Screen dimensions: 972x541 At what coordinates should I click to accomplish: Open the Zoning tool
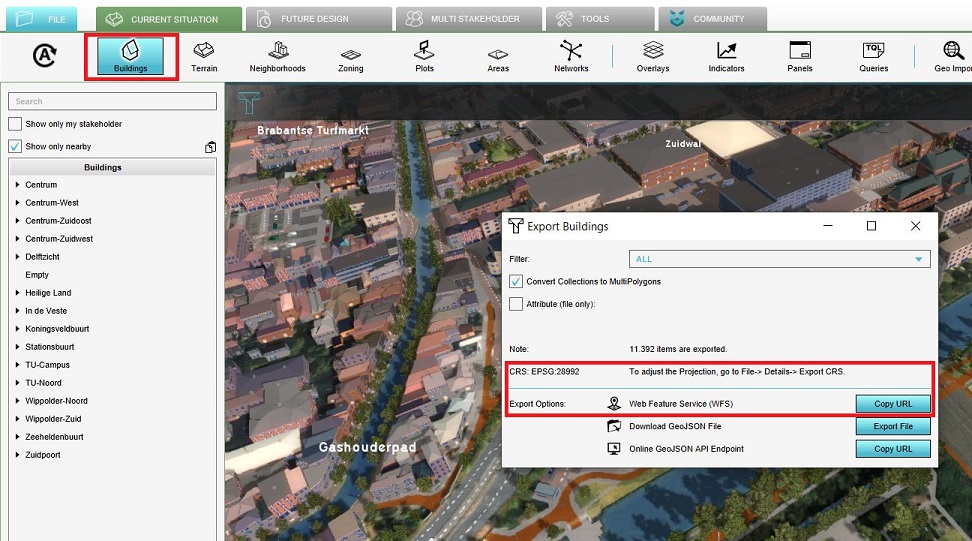[x=350, y=56]
